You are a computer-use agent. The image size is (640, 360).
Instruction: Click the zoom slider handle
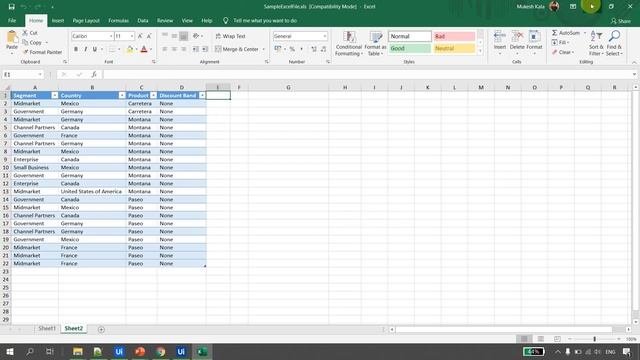(594, 339)
